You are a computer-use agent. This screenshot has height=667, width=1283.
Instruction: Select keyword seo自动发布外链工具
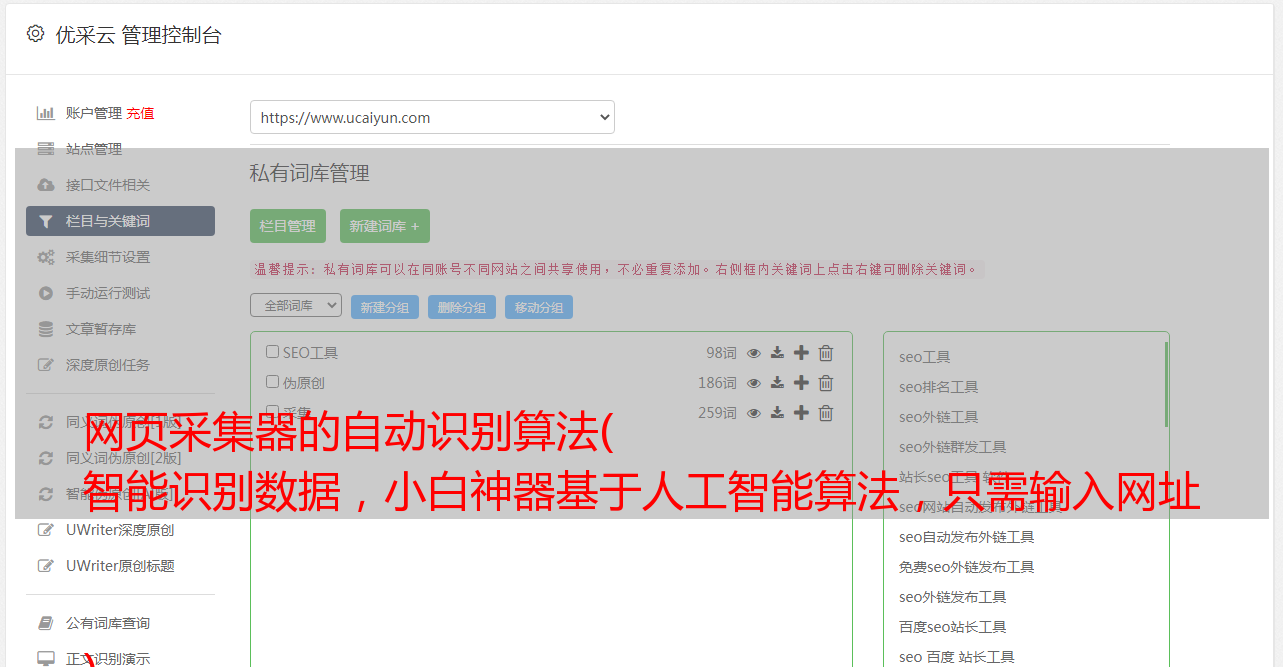[x=967, y=537]
